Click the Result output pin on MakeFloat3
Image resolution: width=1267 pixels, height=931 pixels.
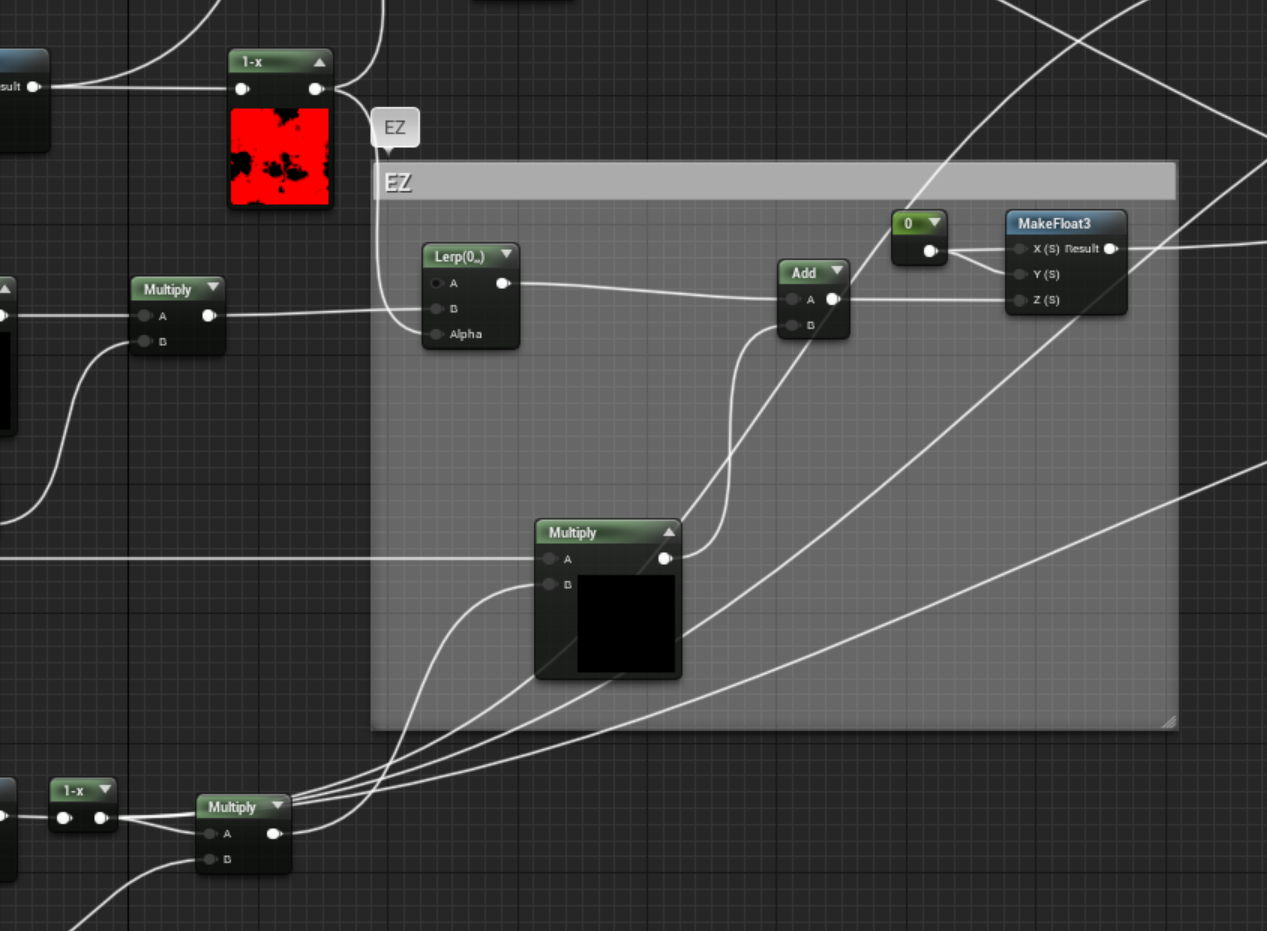point(1109,249)
